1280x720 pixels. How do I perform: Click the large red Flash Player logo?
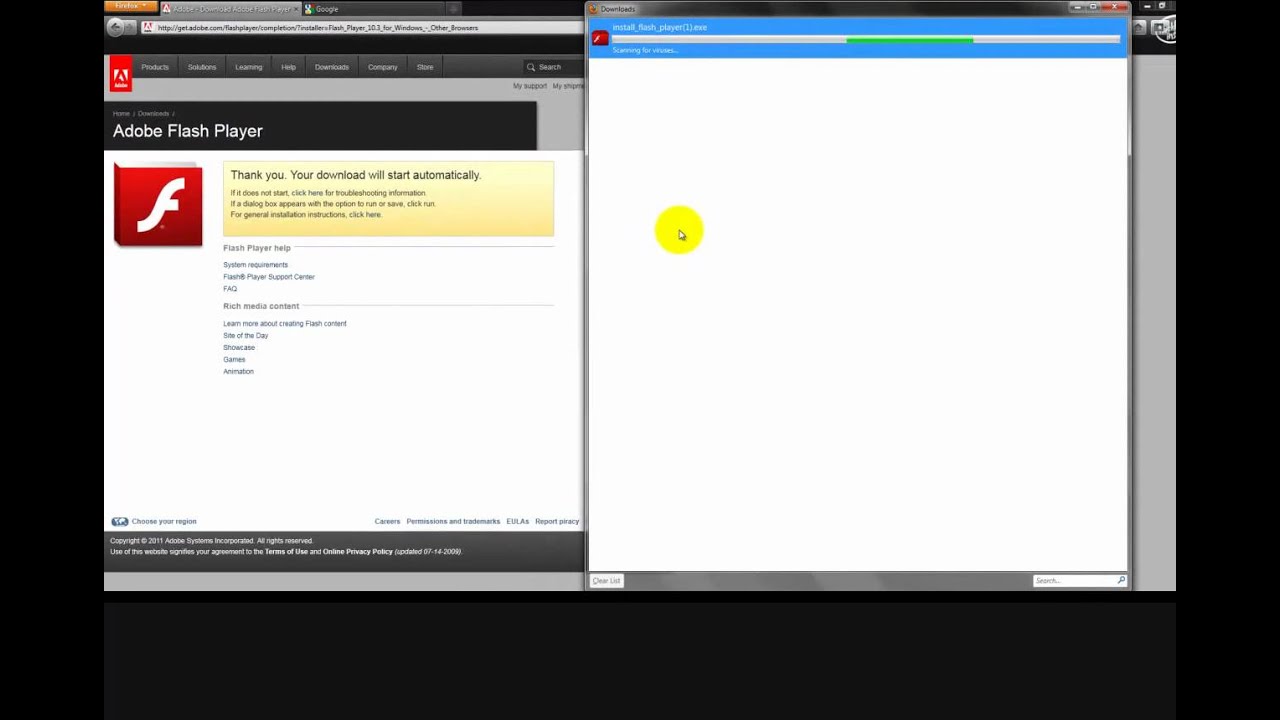point(158,205)
